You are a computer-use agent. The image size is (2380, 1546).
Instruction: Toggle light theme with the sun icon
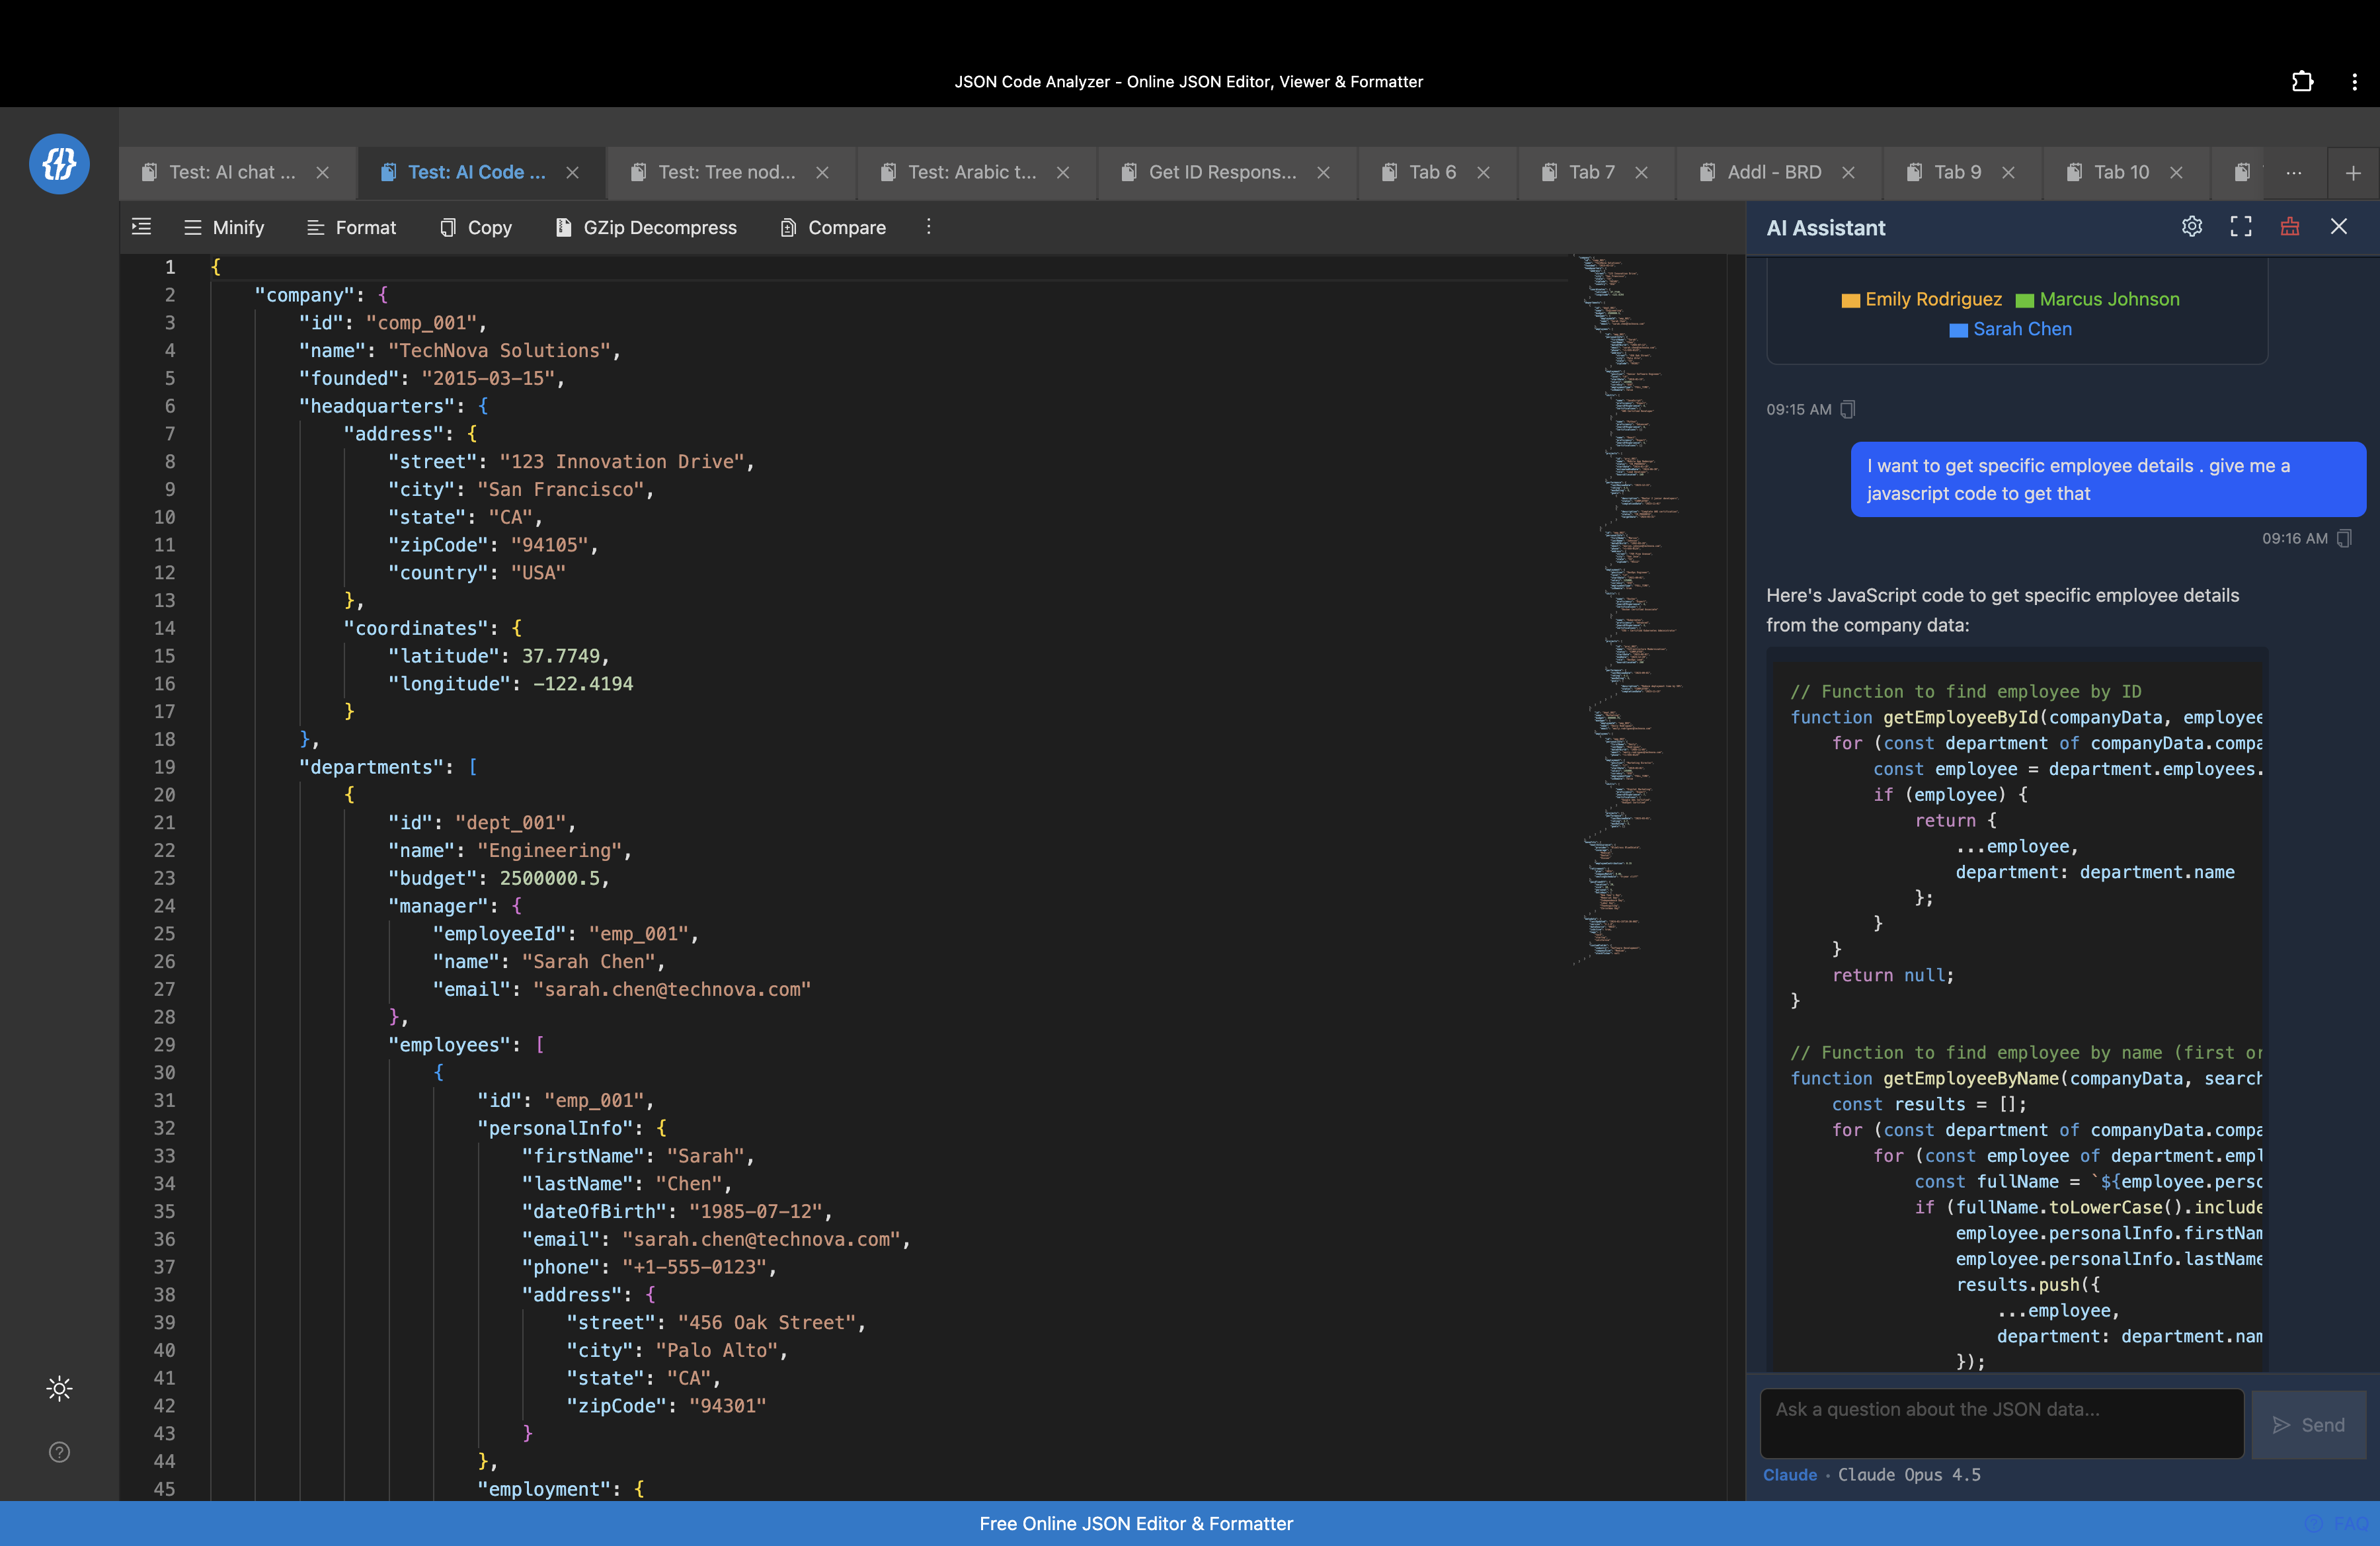pyautogui.click(x=59, y=1388)
